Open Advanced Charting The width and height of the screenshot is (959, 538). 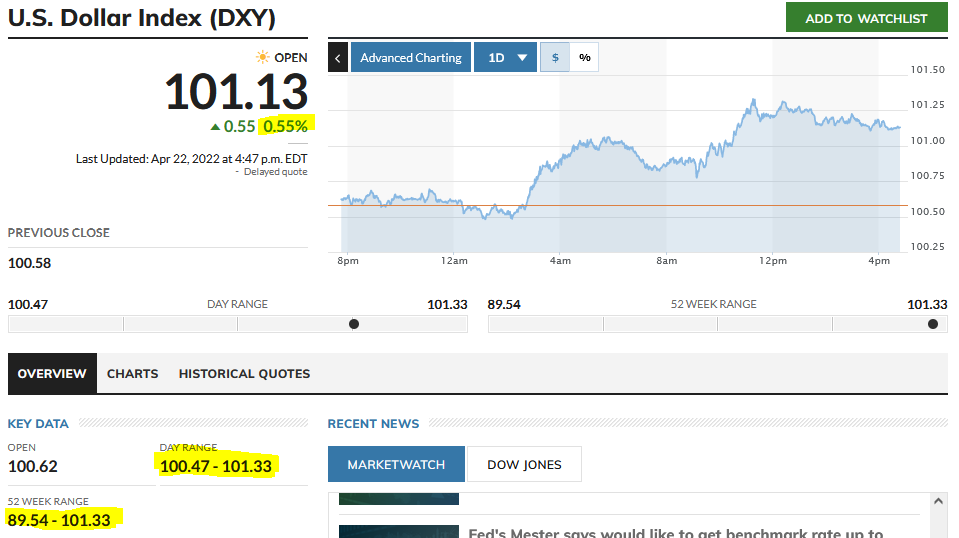click(x=410, y=58)
